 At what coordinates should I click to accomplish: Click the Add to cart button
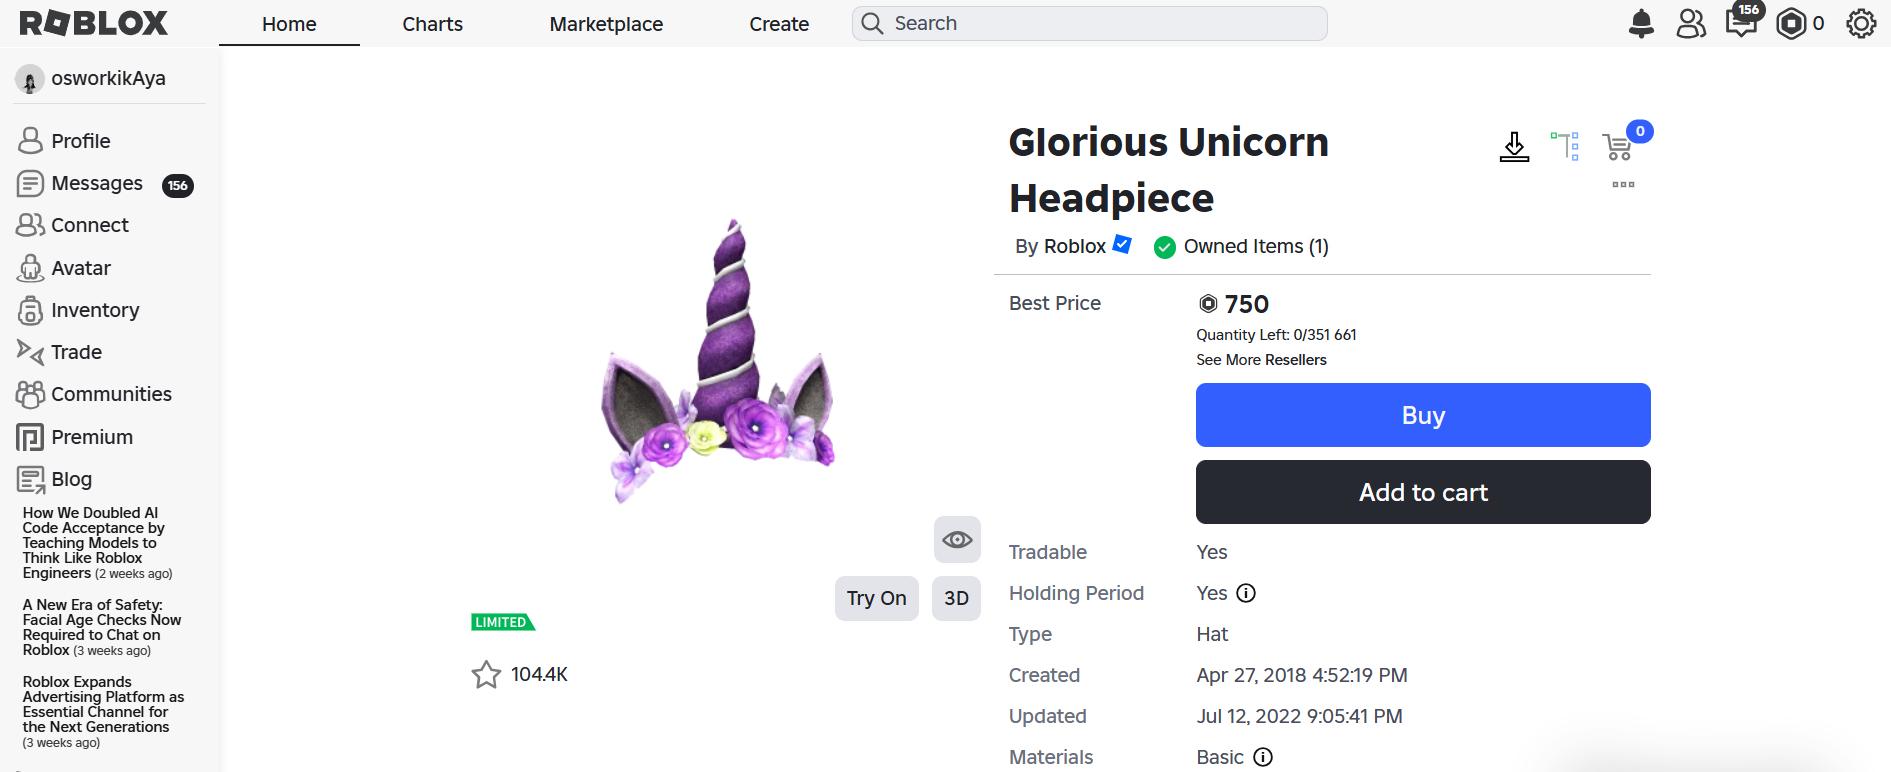(x=1422, y=492)
